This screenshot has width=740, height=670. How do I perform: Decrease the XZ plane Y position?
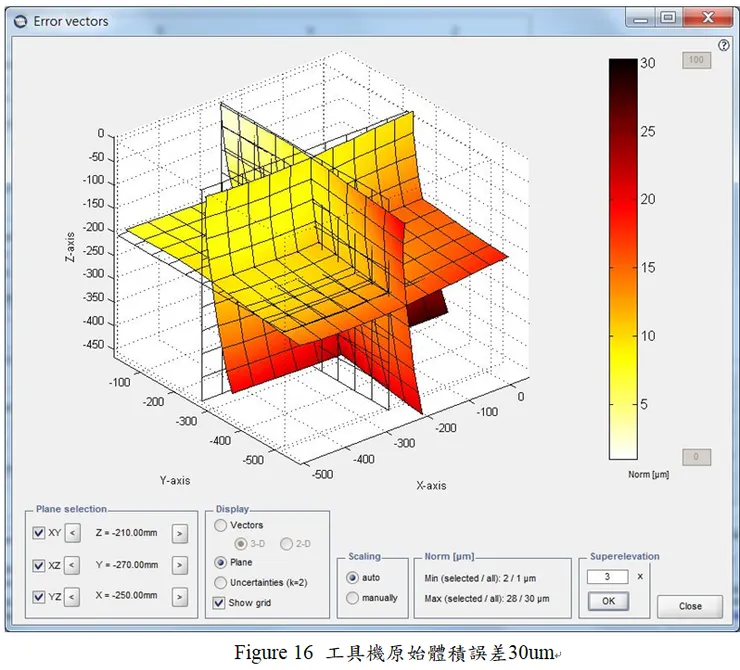72,565
